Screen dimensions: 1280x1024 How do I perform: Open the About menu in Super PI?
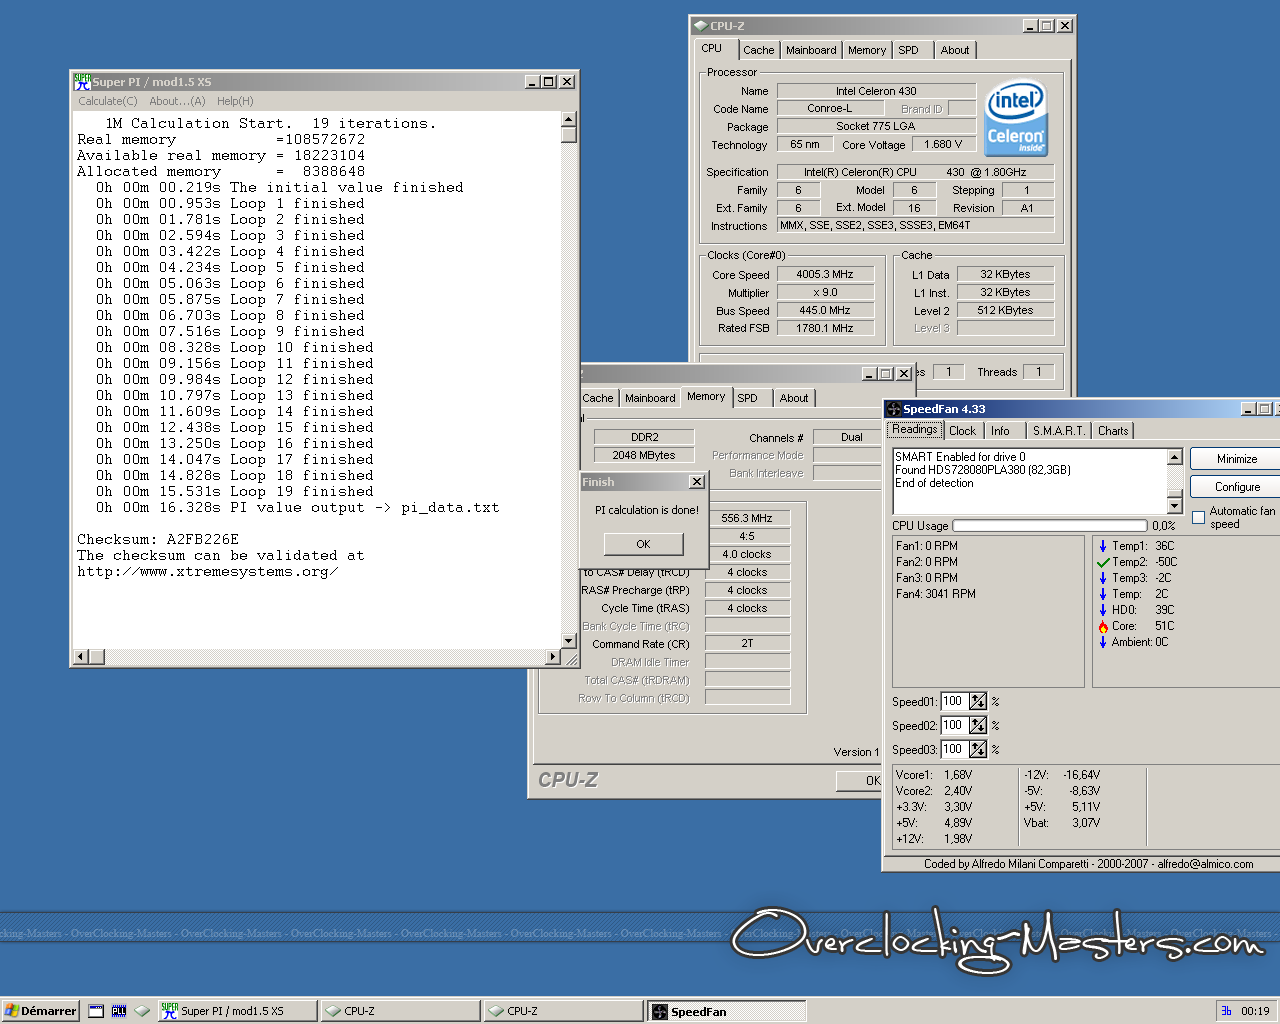177,101
